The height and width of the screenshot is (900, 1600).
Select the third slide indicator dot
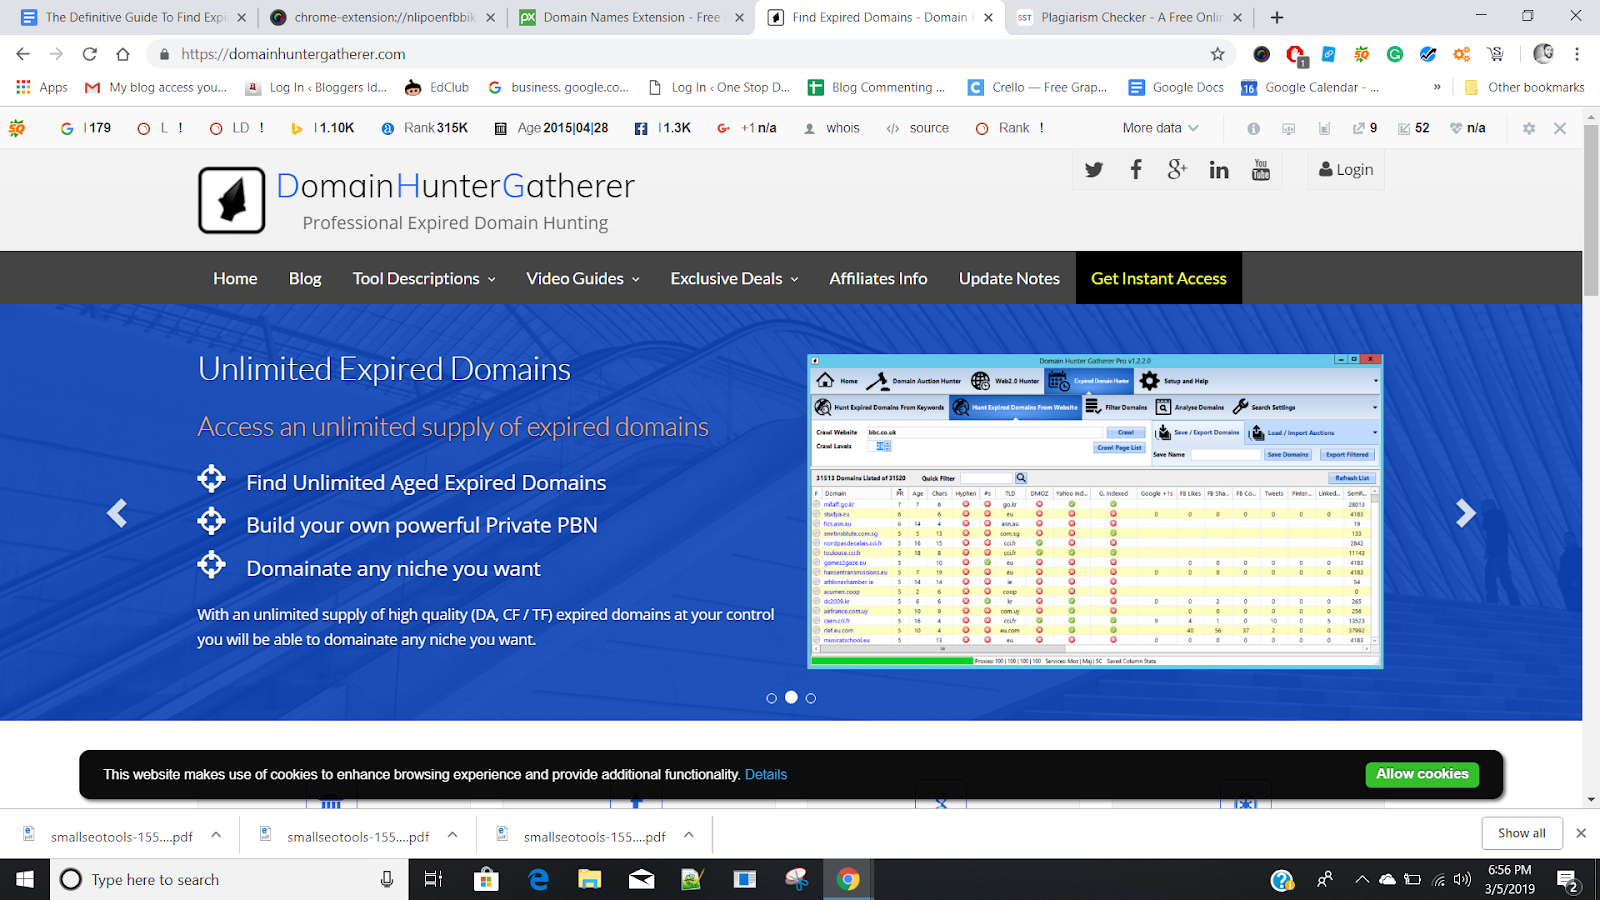[x=811, y=698]
